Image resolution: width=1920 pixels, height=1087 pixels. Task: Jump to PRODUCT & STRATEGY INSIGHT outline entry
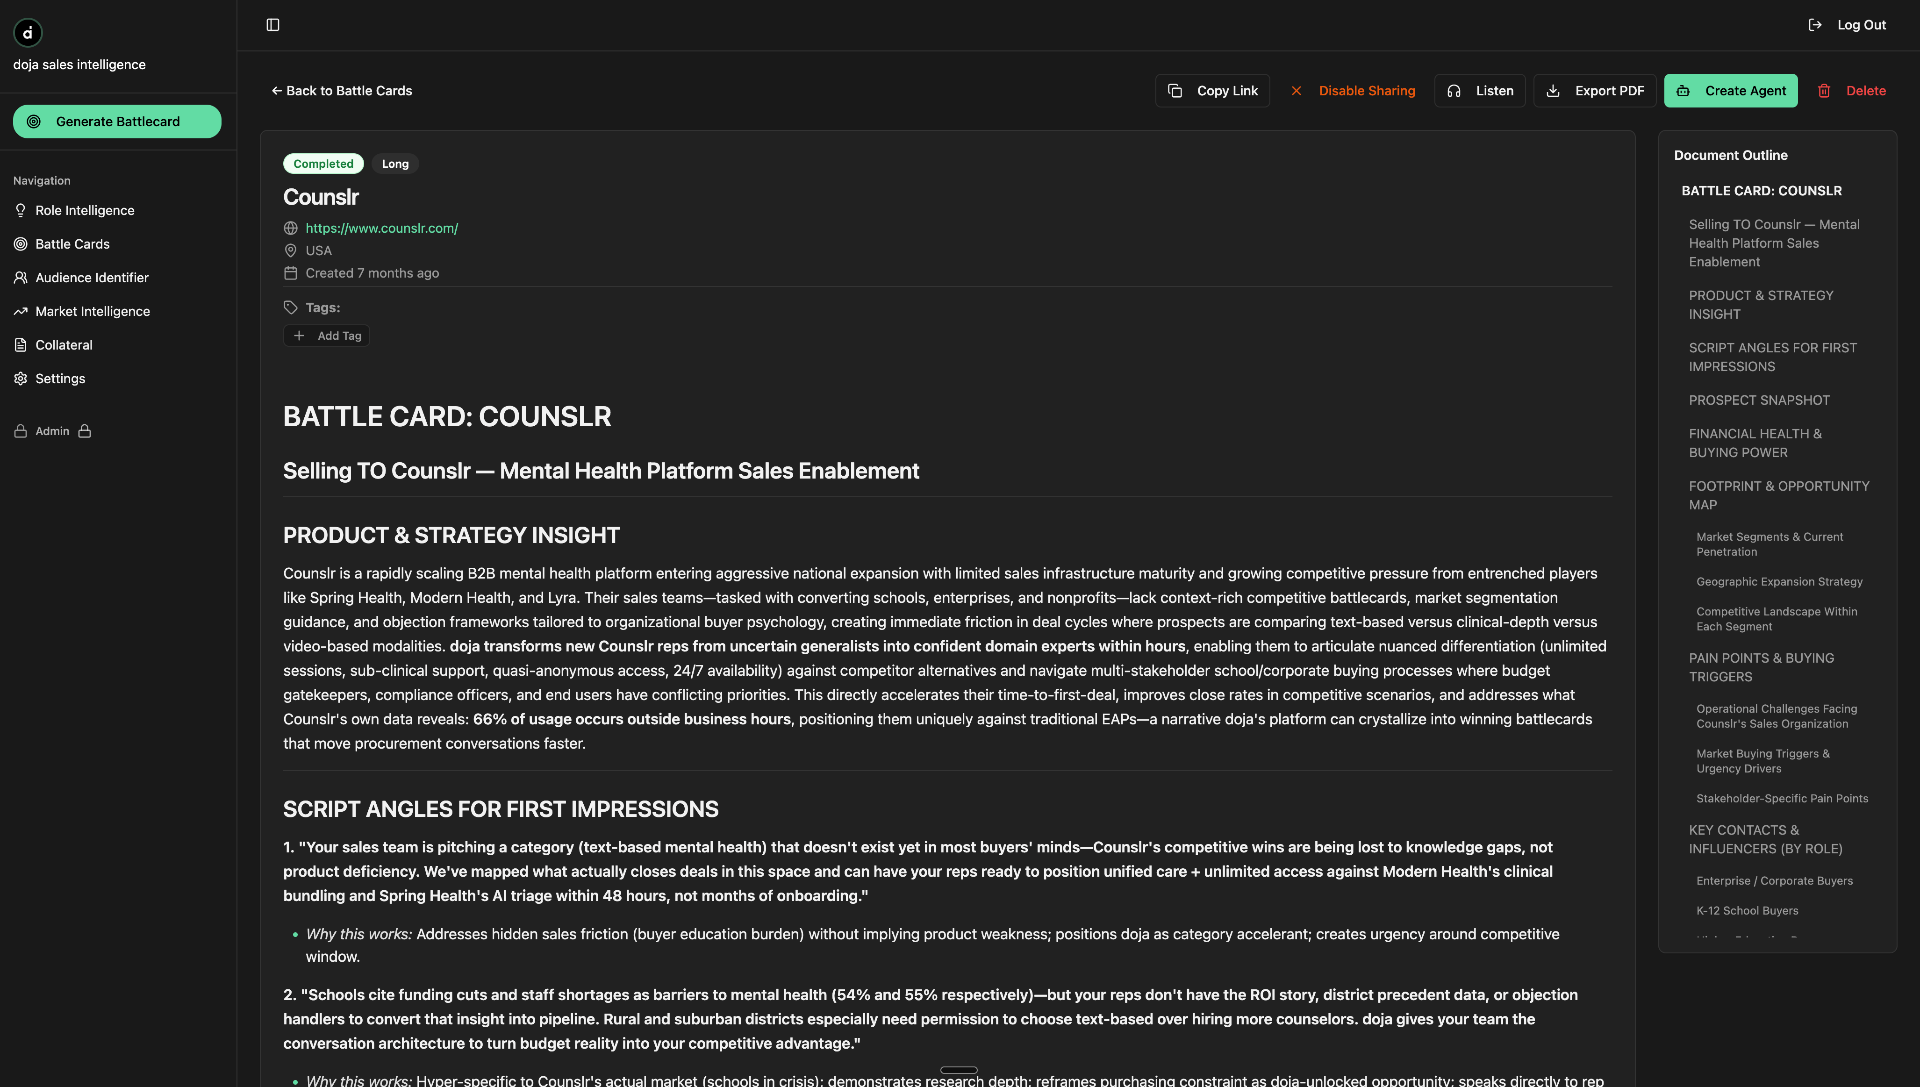click(x=1761, y=305)
